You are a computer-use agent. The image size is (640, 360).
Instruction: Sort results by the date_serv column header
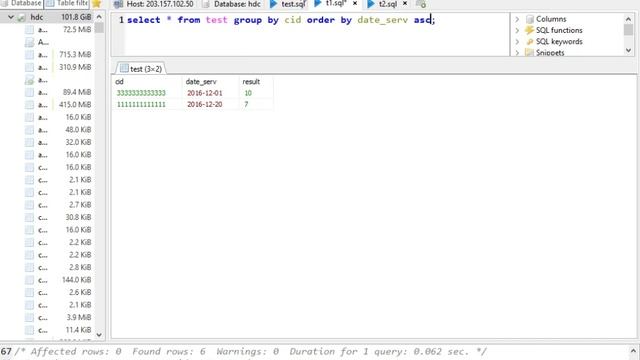click(210, 82)
